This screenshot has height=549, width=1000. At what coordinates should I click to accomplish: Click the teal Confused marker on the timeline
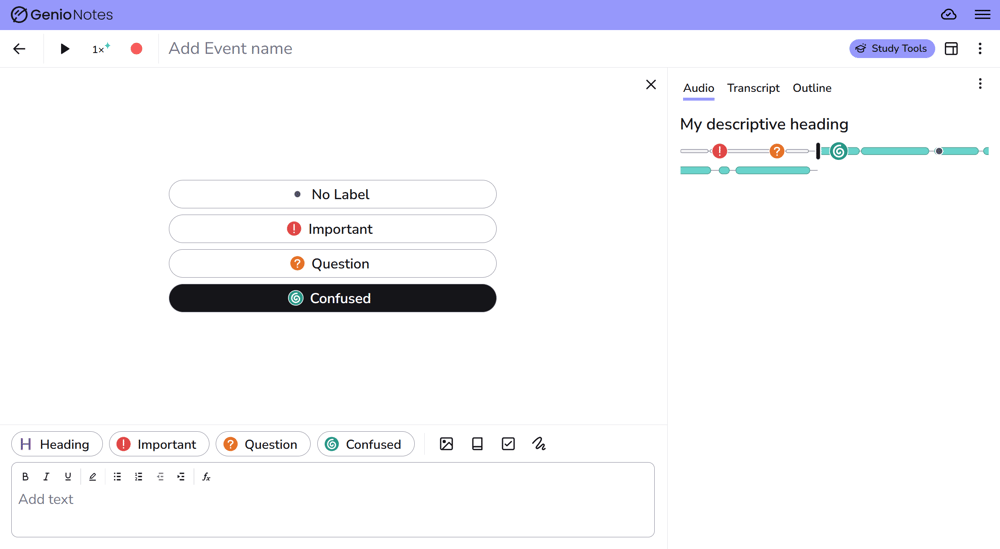click(839, 151)
